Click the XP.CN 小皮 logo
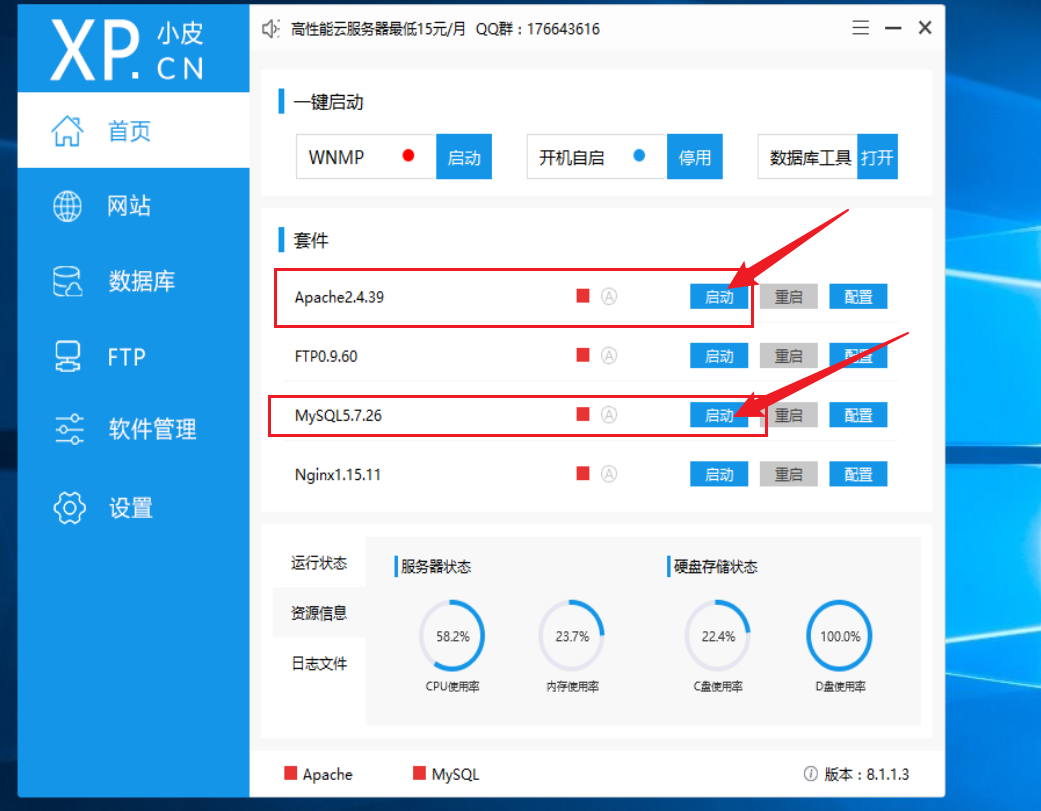Viewport: 1041px width, 811px height. click(127, 50)
